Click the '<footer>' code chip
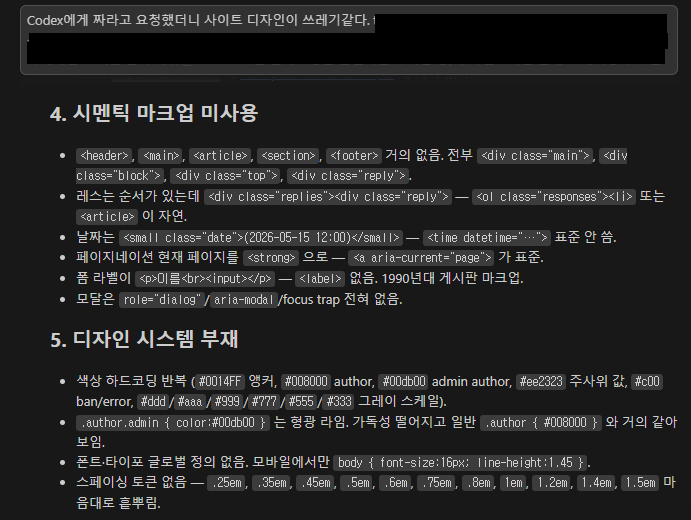 point(354,156)
